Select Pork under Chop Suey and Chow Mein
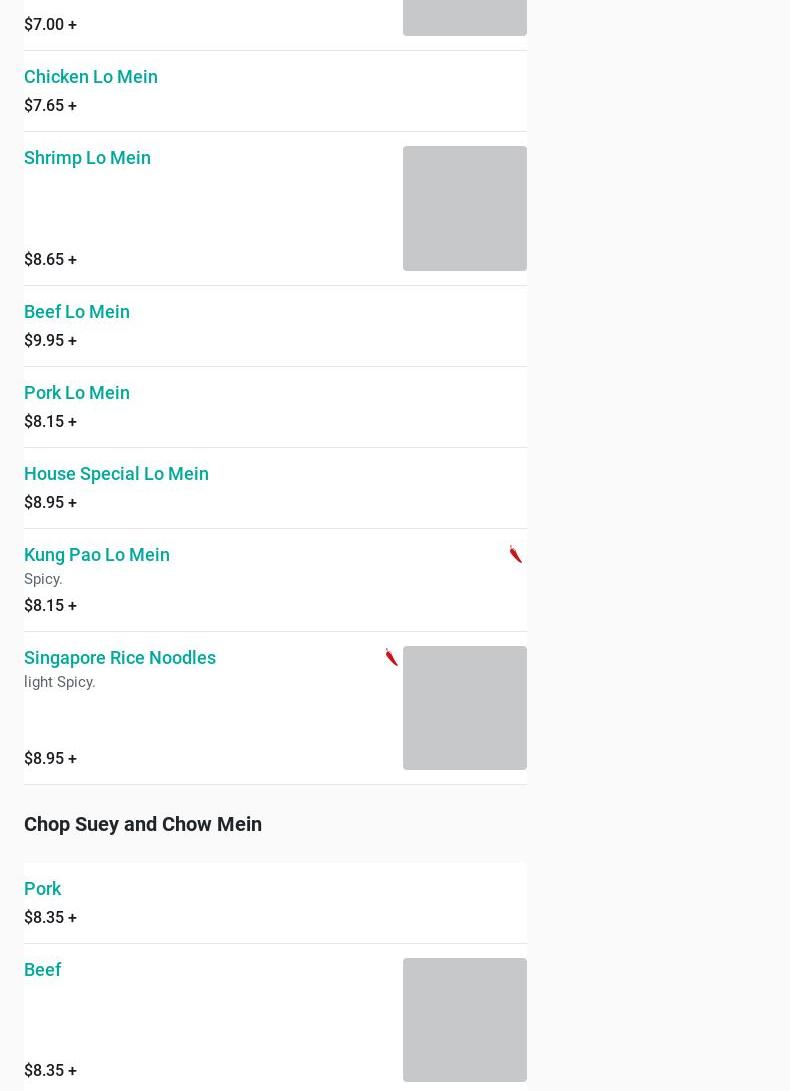The width and height of the screenshot is (790, 1091). (x=42, y=888)
